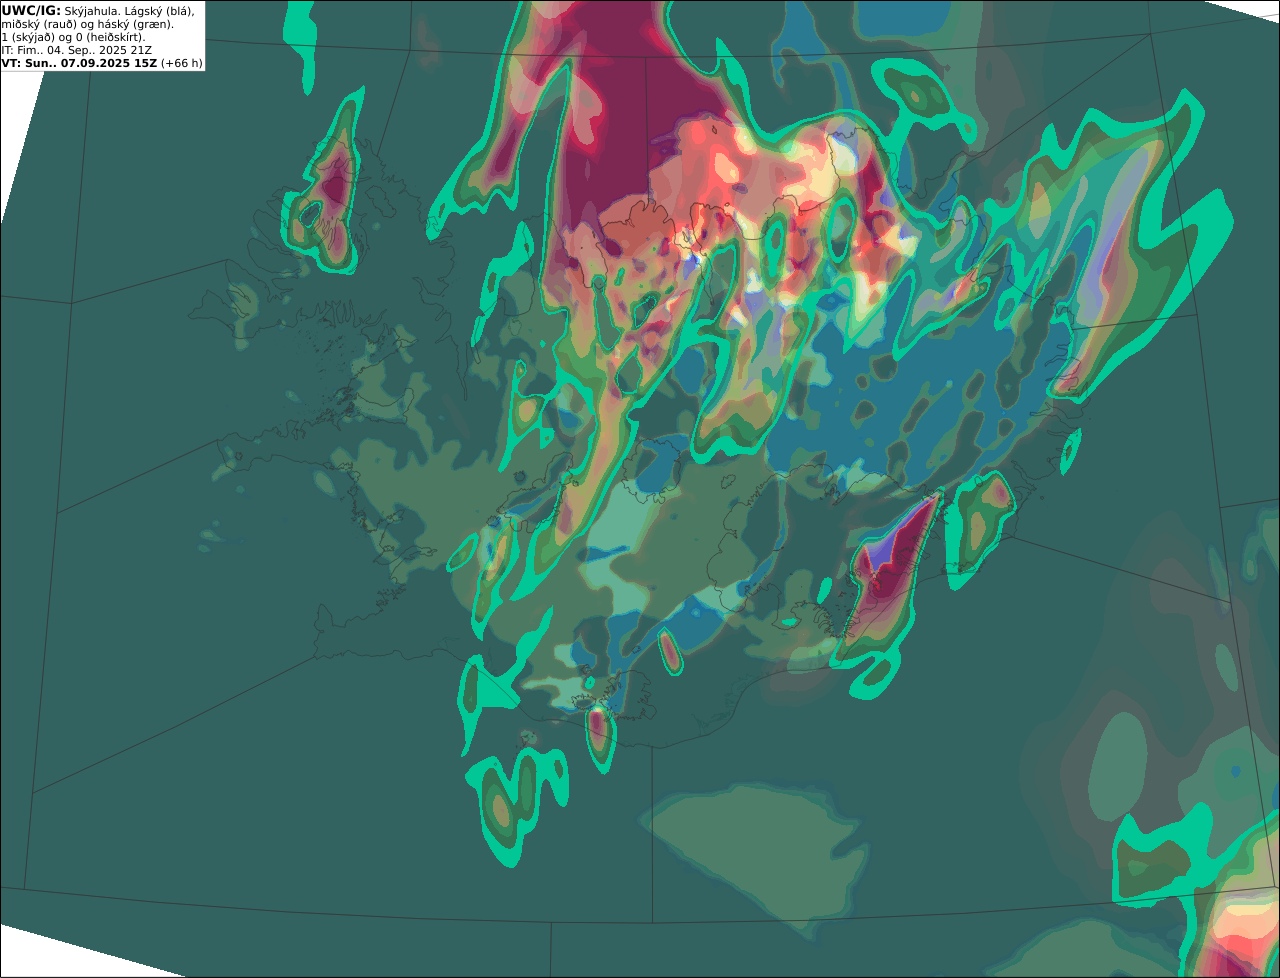Screen dimensions: 1280x978
Task: Select the "(+66 h)" forecast offset text
Action: click(x=182, y=63)
